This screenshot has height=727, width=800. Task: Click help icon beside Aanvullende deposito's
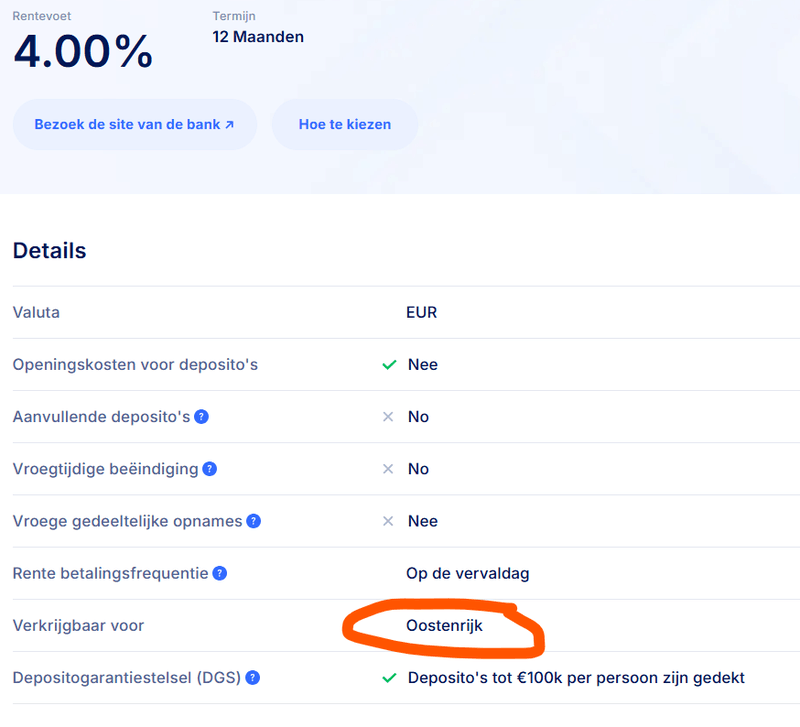click(x=201, y=417)
